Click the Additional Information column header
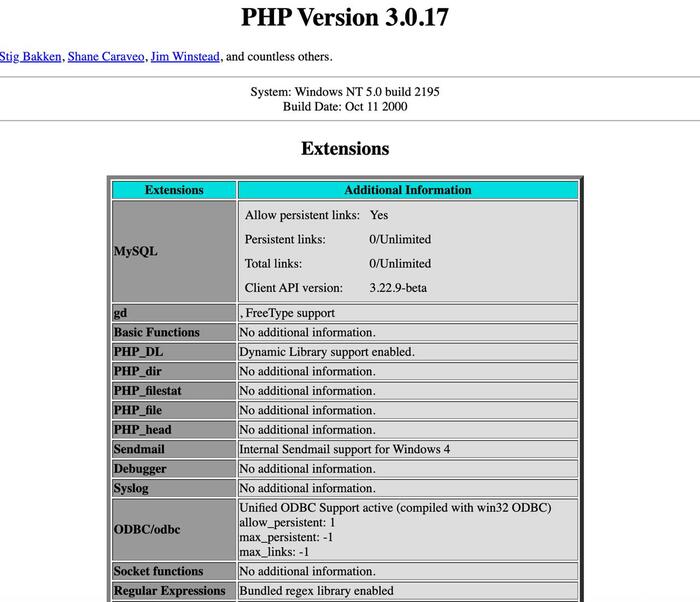Screen dimensions: 700x602 coord(407,190)
